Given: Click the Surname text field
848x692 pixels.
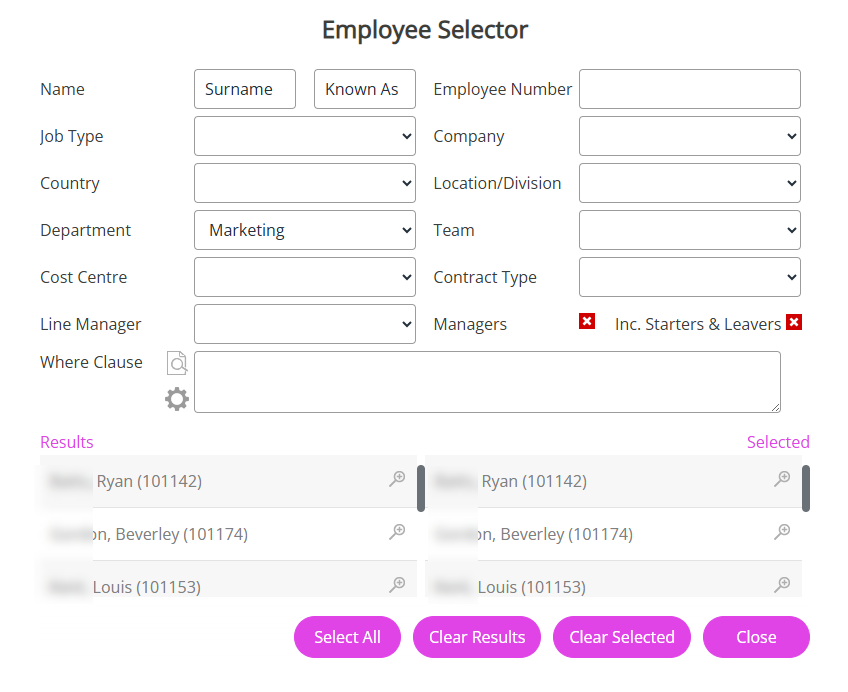Looking at the screenshot, I should pyautogui.click(x=245, y=89).
